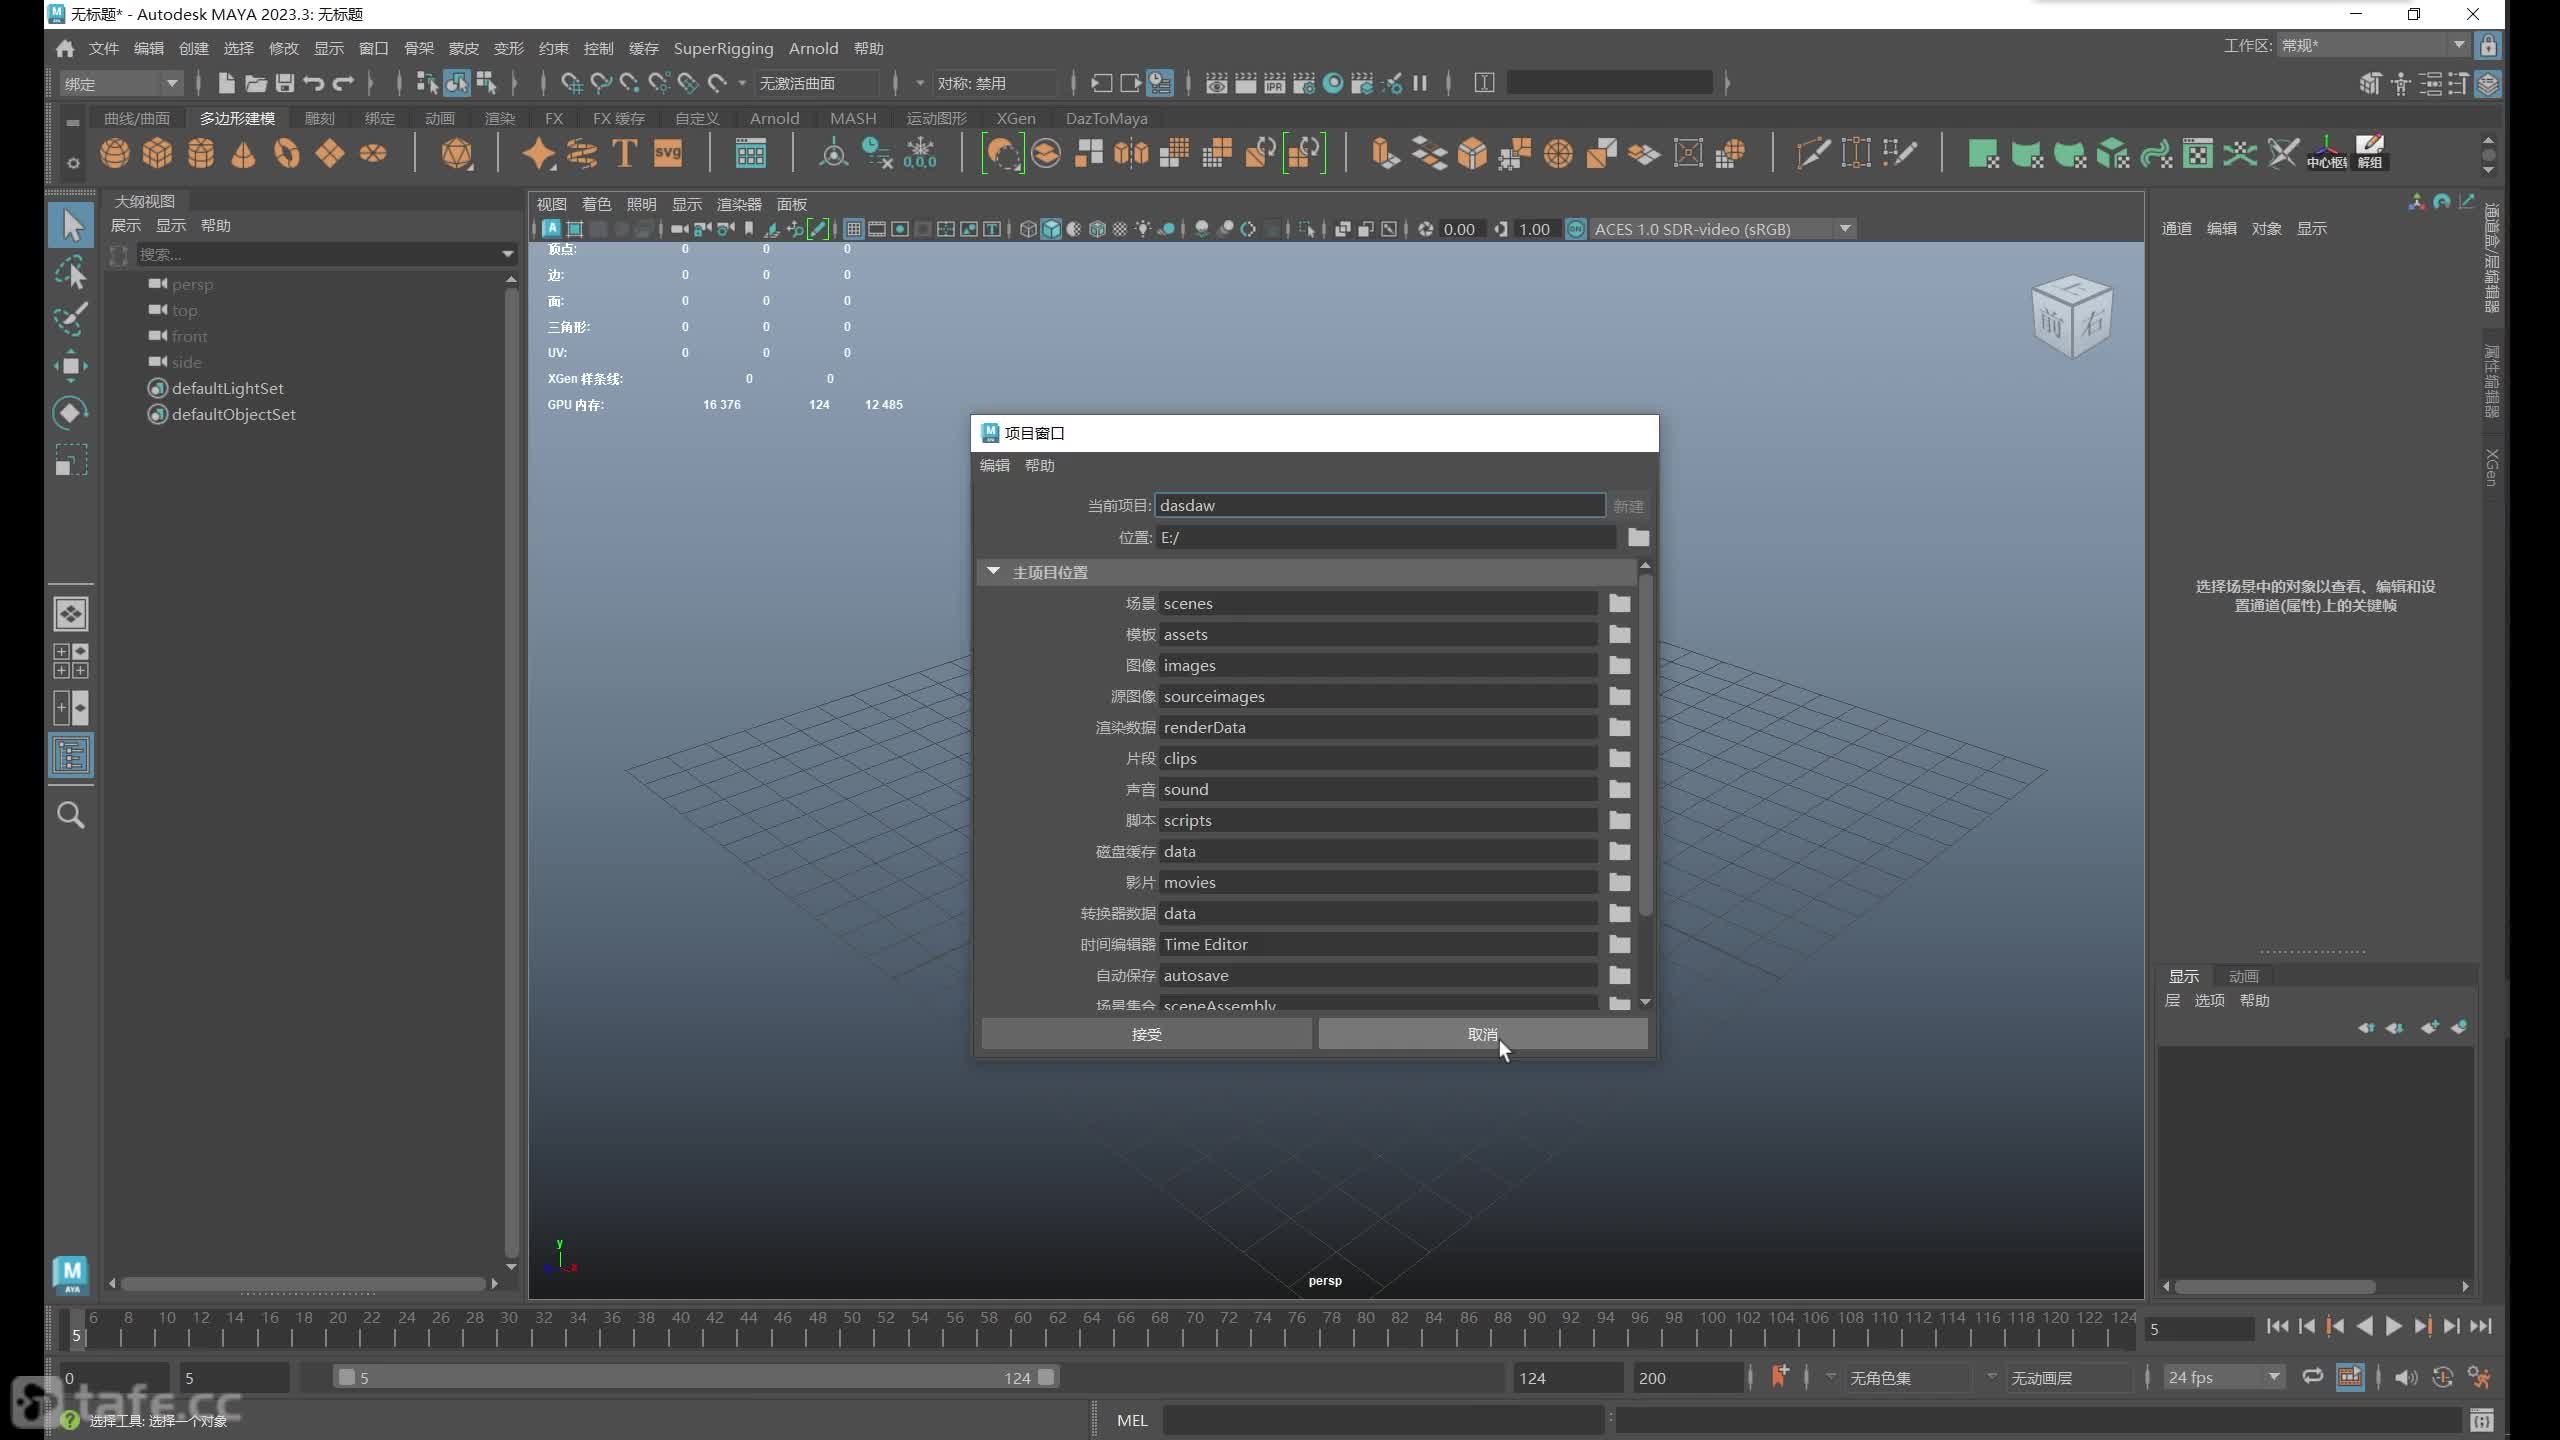This screenshot has width=2560, height=1440.
Task: Click the view cube in viewport
Action: click(x=2072, y=317)
